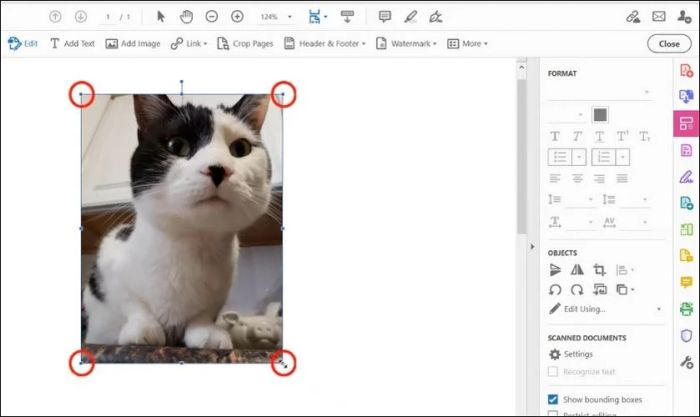Justify text alignment
The width and height of the screenshot is (700, 417).
(x=622, y=179)
